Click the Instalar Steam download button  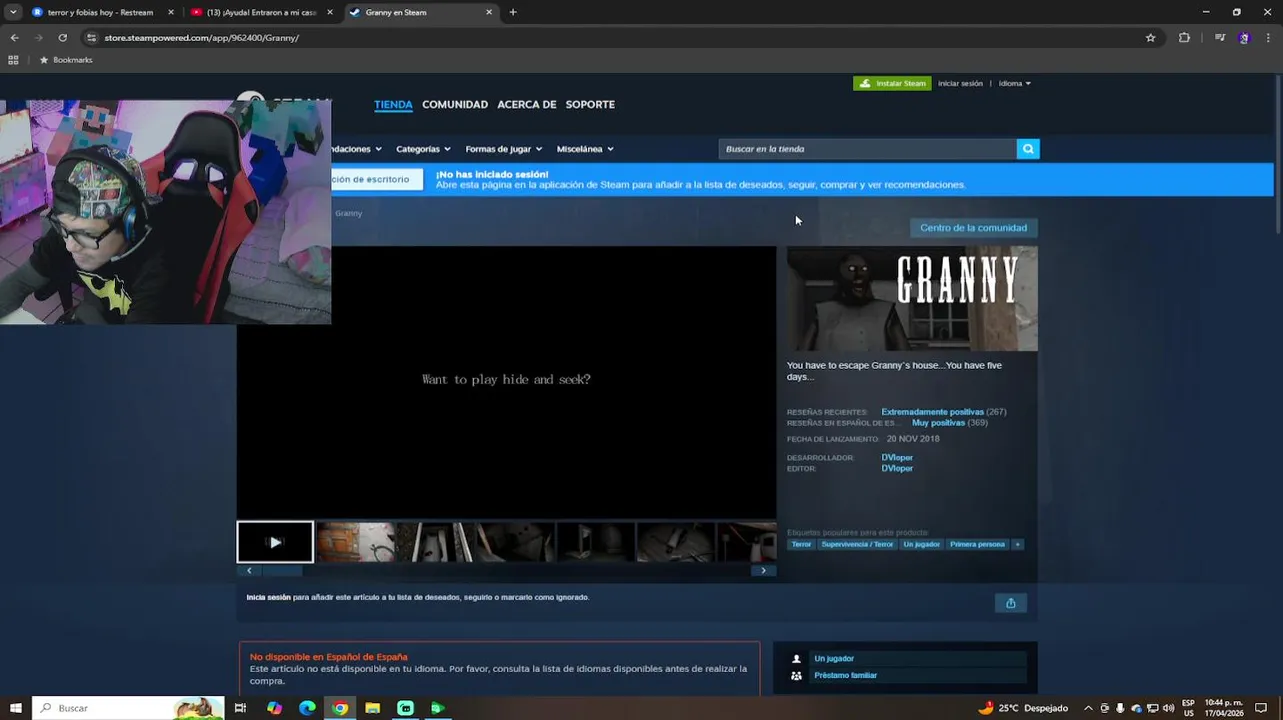pyautogui.click(x=892, y=83)
